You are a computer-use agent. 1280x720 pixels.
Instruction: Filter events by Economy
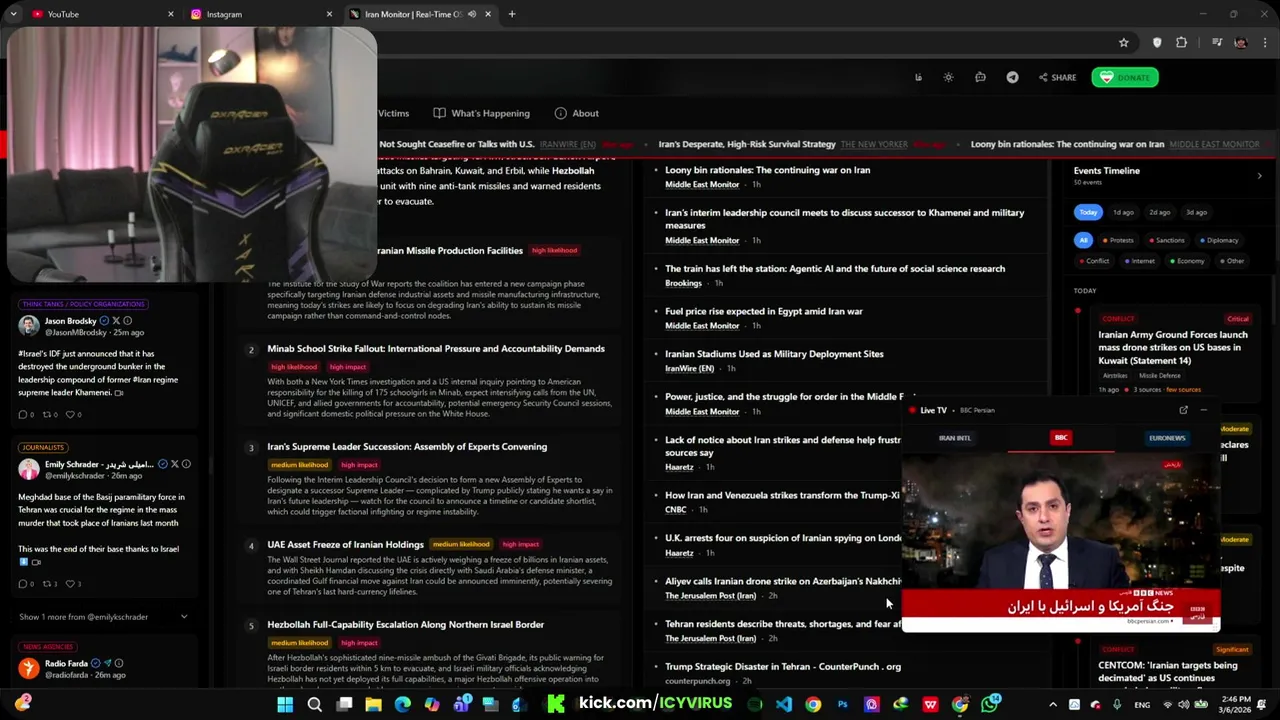pyautogui.click(x=1186, y=261)
